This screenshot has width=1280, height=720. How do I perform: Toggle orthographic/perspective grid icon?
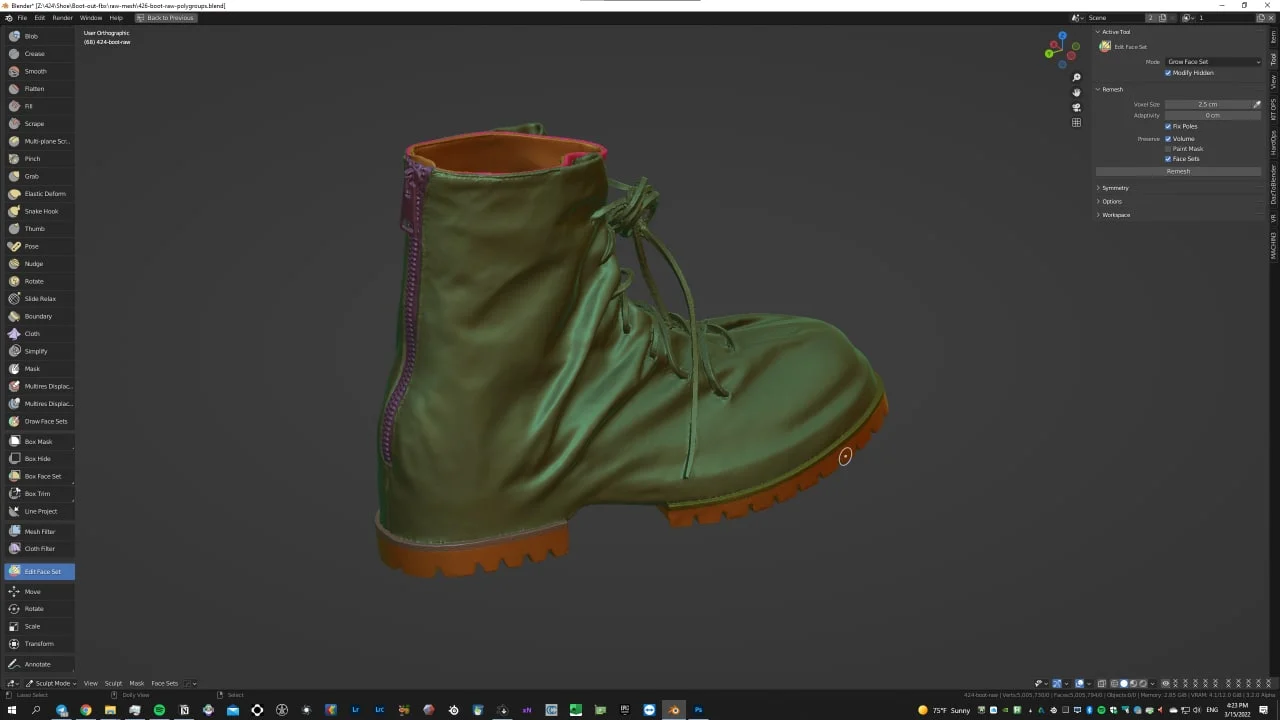(1076, 122)
